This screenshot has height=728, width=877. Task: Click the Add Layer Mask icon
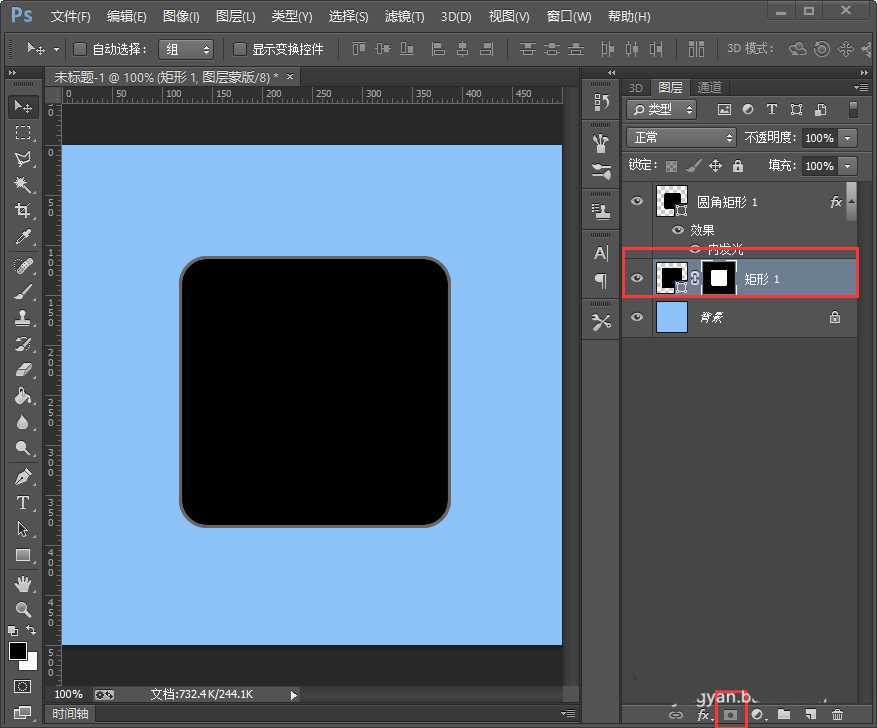coord(730,714)
